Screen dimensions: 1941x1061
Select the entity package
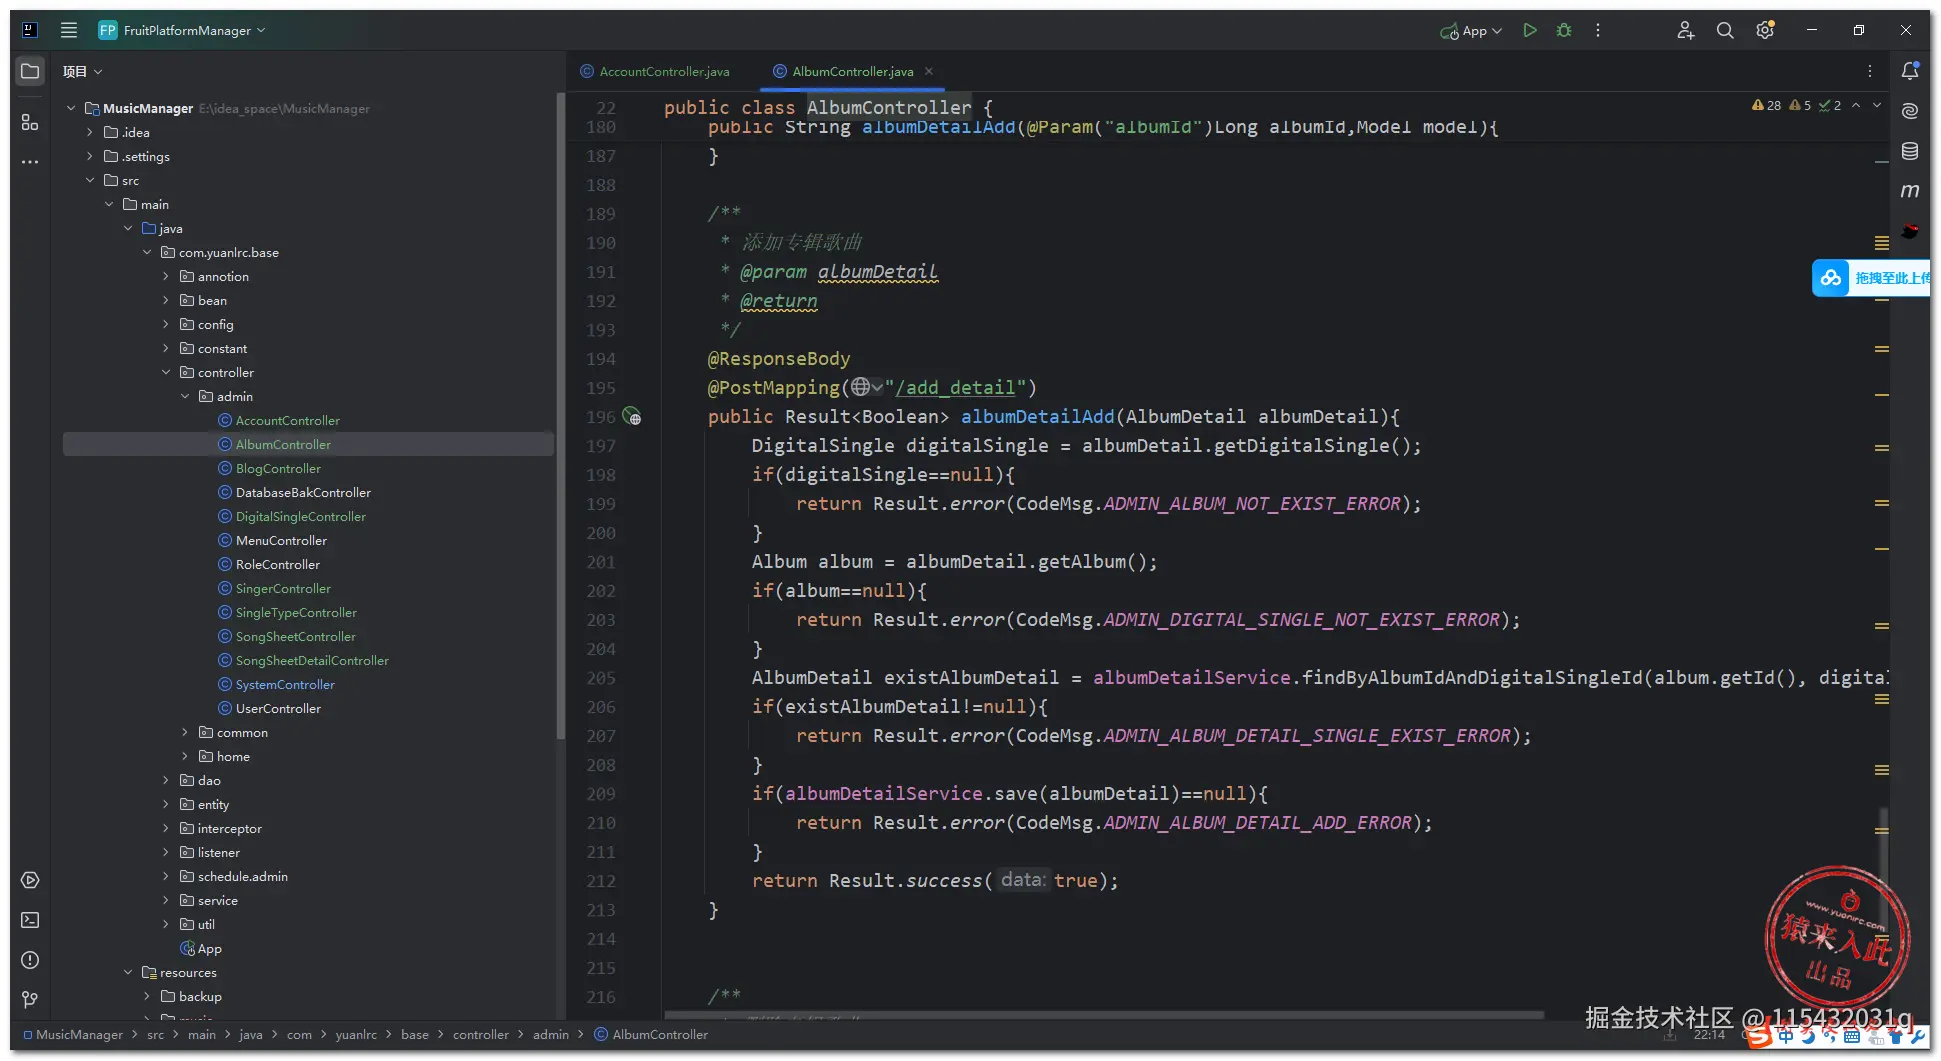213,804
